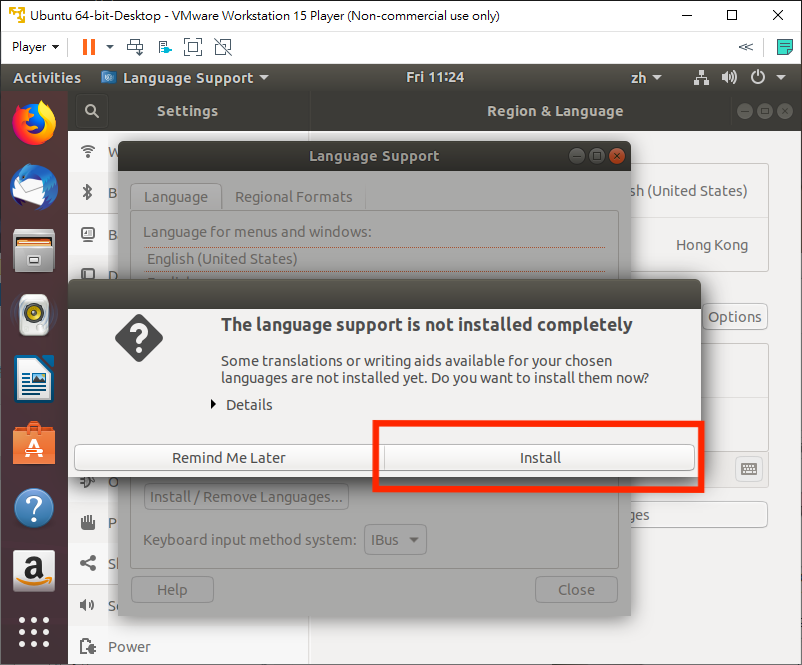Click the volume icon in top bar
Viewport: 802px width, 665px height.
tap(729, 78)
